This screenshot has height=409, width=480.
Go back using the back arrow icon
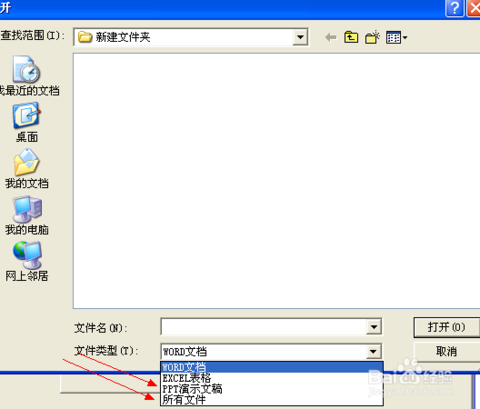331,37
